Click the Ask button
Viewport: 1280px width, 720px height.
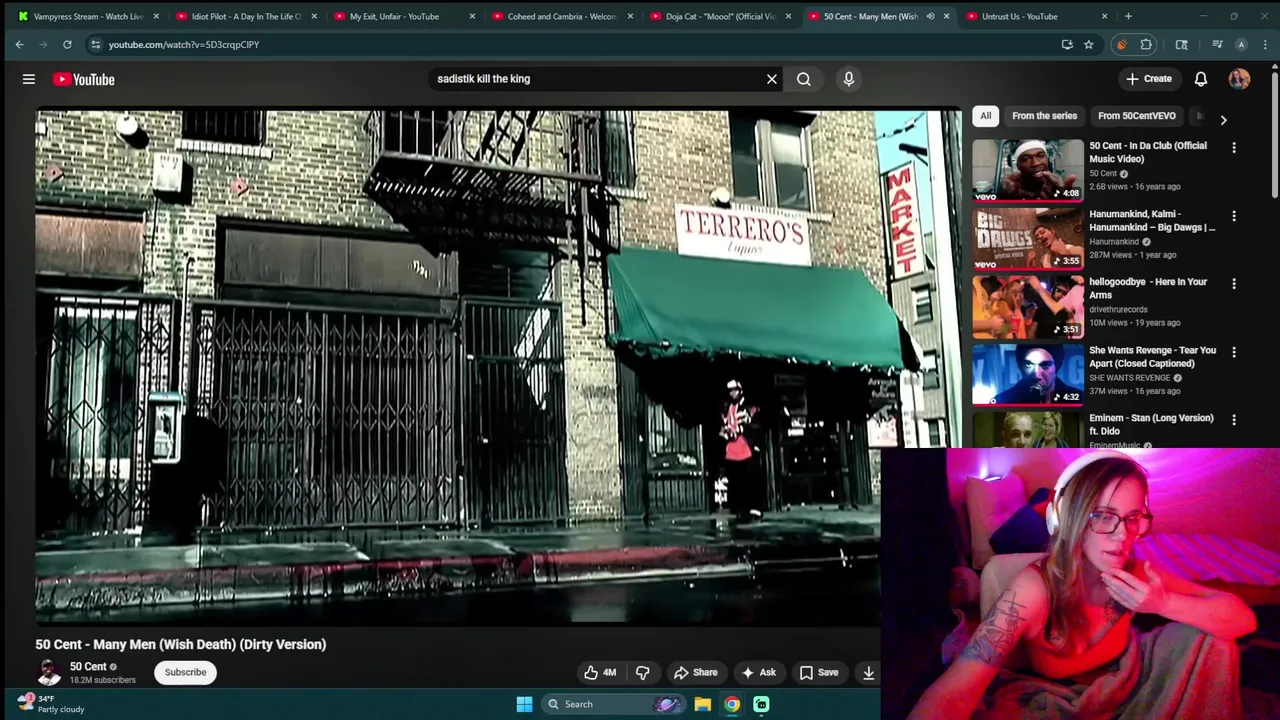click(x=758, y=672)
